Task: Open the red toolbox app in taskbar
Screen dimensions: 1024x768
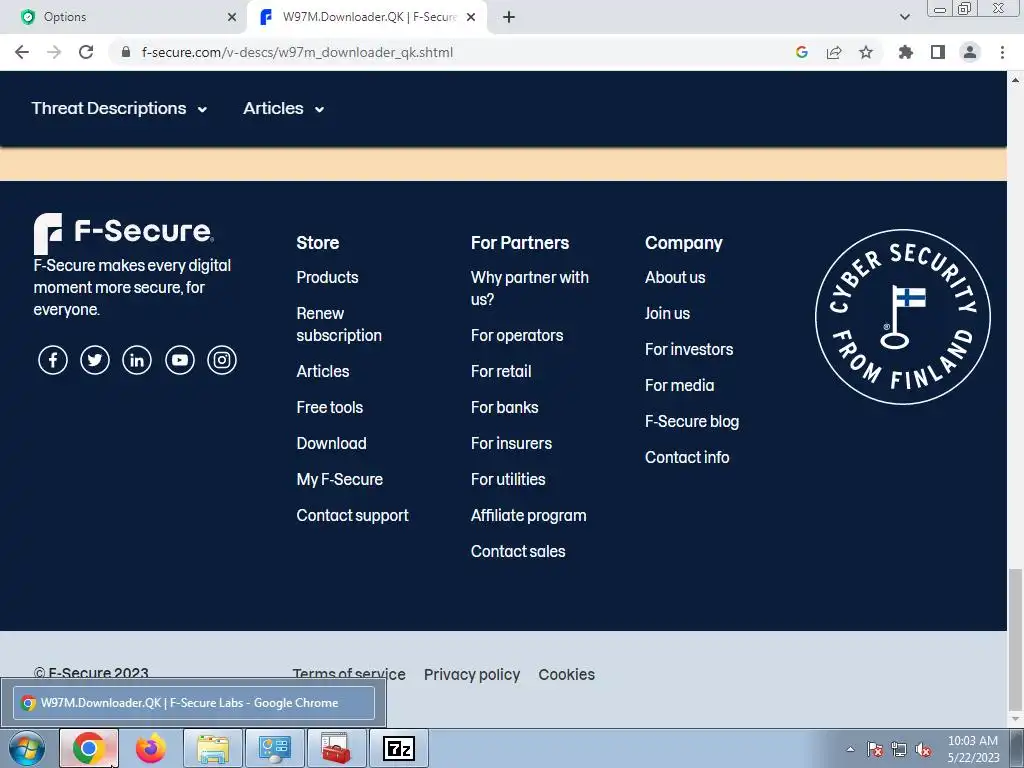Action: [x=337, y=748]
